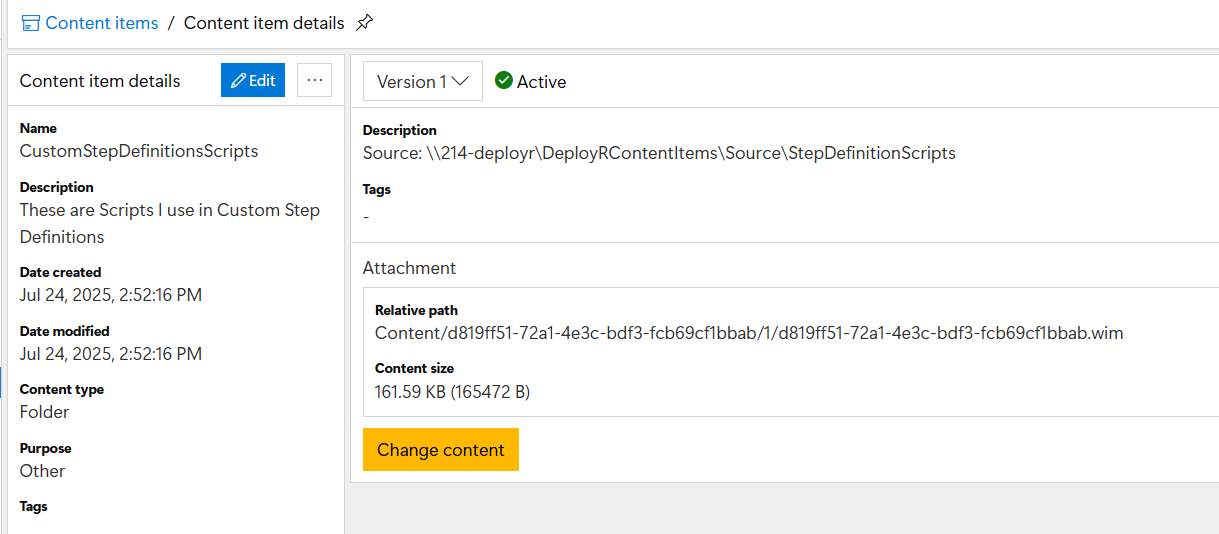Click the Attachment section heading

[x=409, y=268]
